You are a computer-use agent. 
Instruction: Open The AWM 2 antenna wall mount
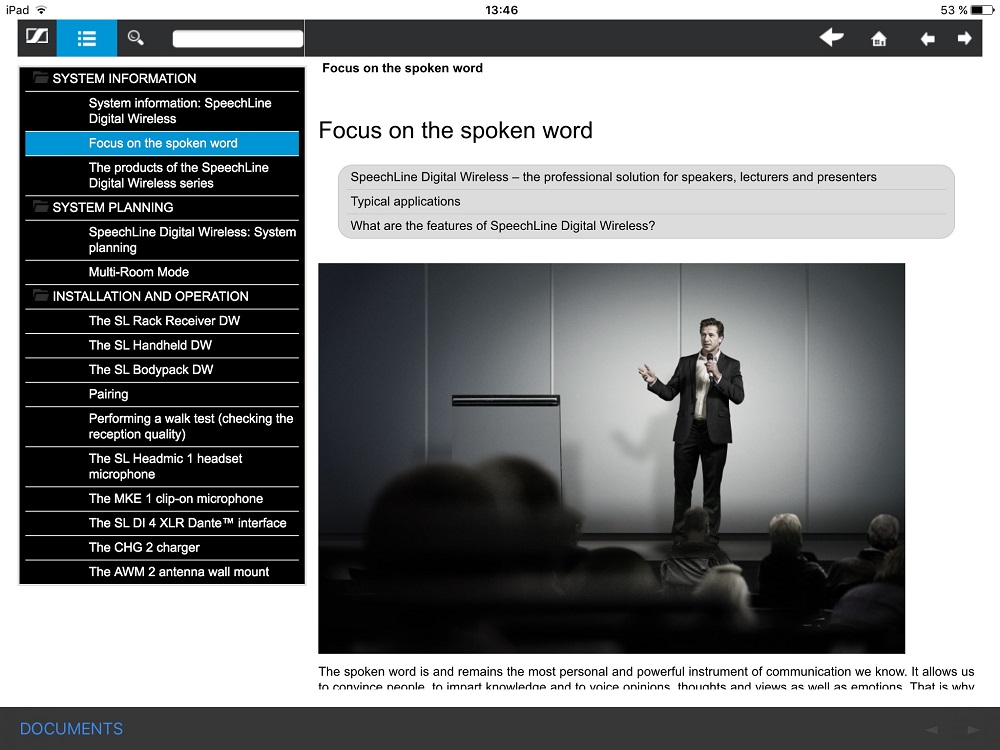coord(179,572)
